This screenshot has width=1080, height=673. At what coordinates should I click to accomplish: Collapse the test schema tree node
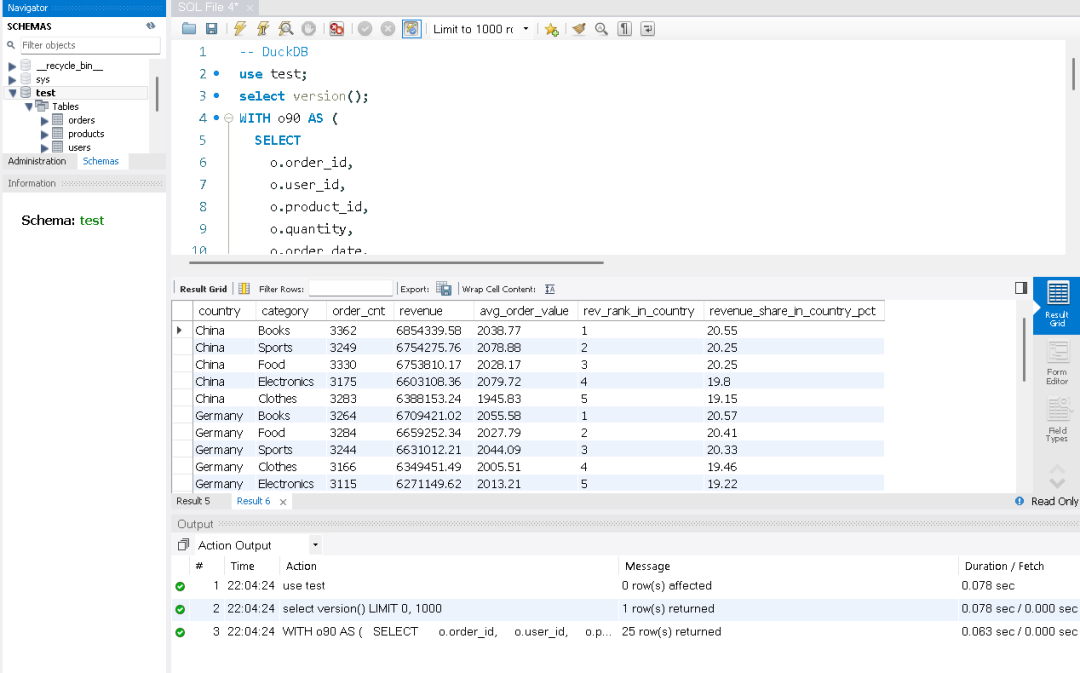(x=13, y=93)
